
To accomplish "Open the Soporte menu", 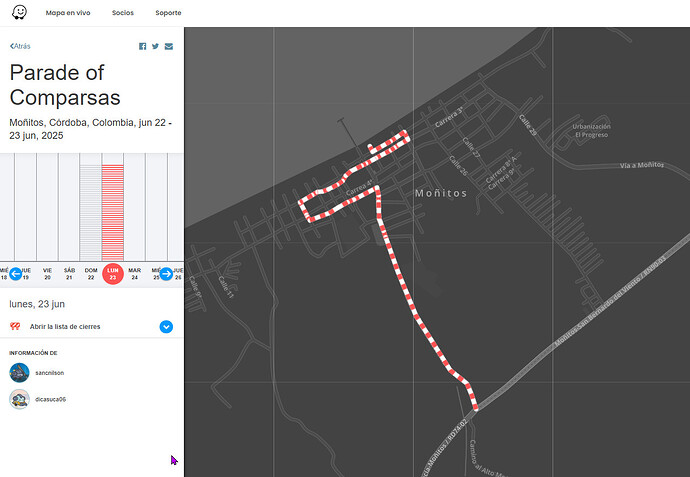I will 168,13.
